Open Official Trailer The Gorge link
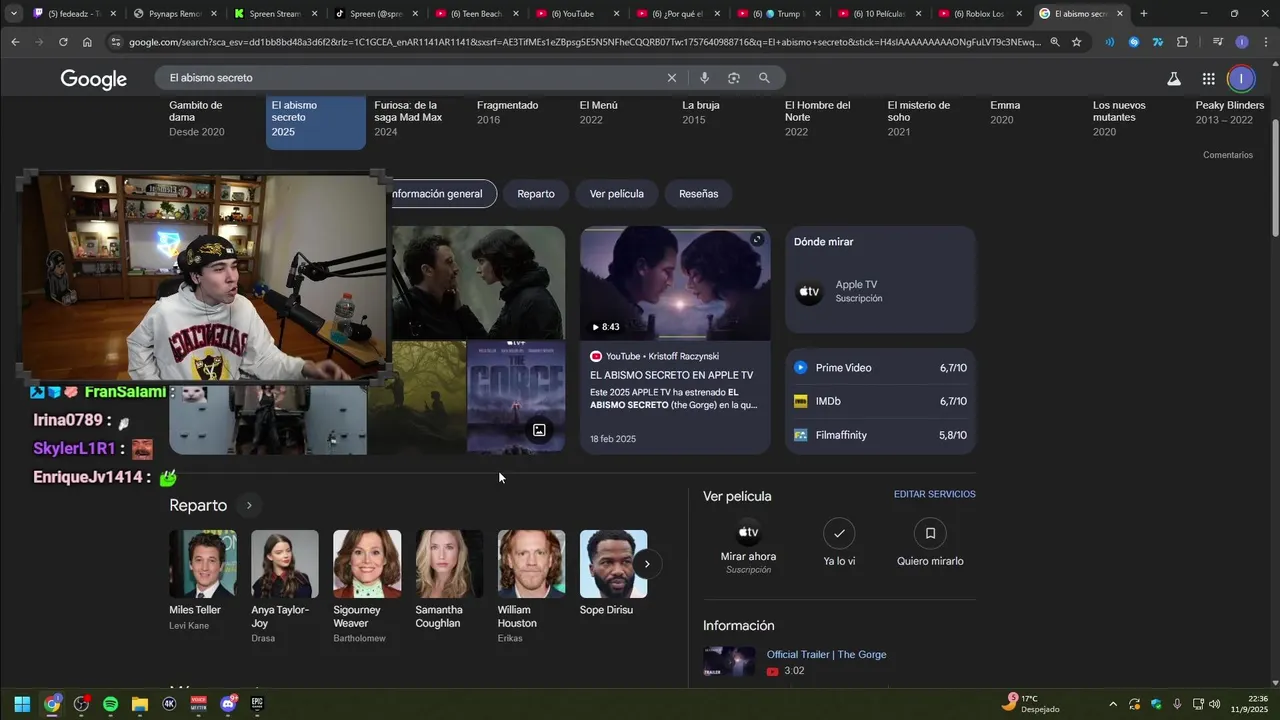1280x720 pixels. (826, 654)
